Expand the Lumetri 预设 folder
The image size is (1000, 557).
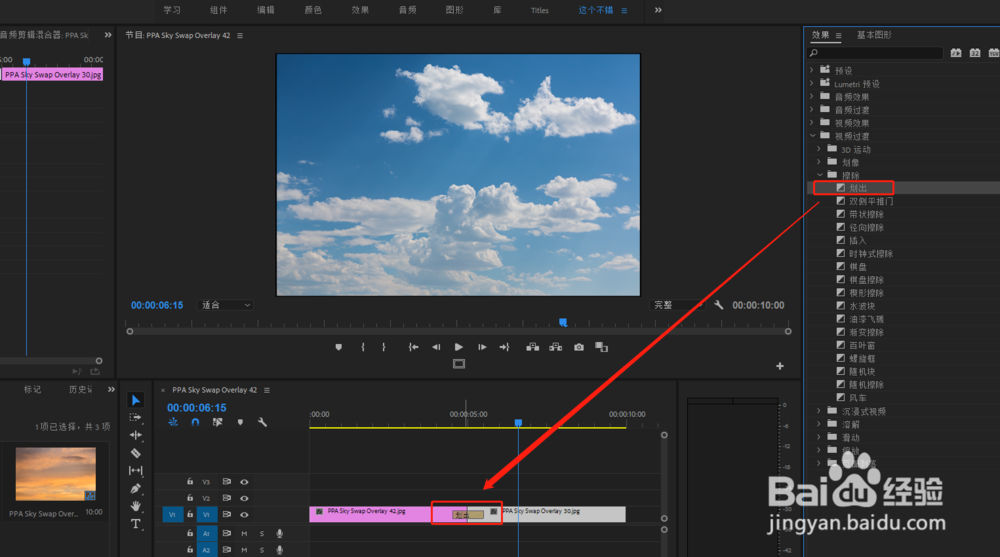pyautogui.click(x=812, y=84)
